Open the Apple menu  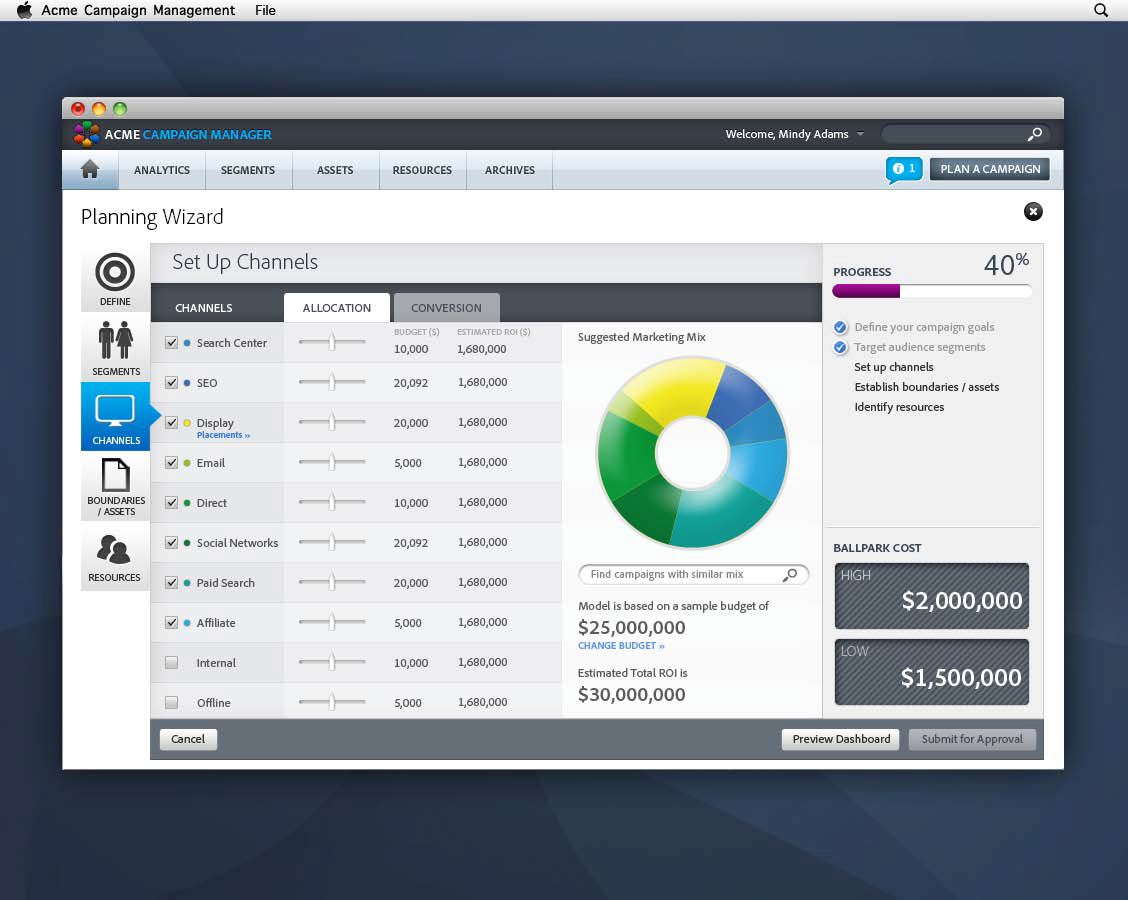[x=24, y=10]
